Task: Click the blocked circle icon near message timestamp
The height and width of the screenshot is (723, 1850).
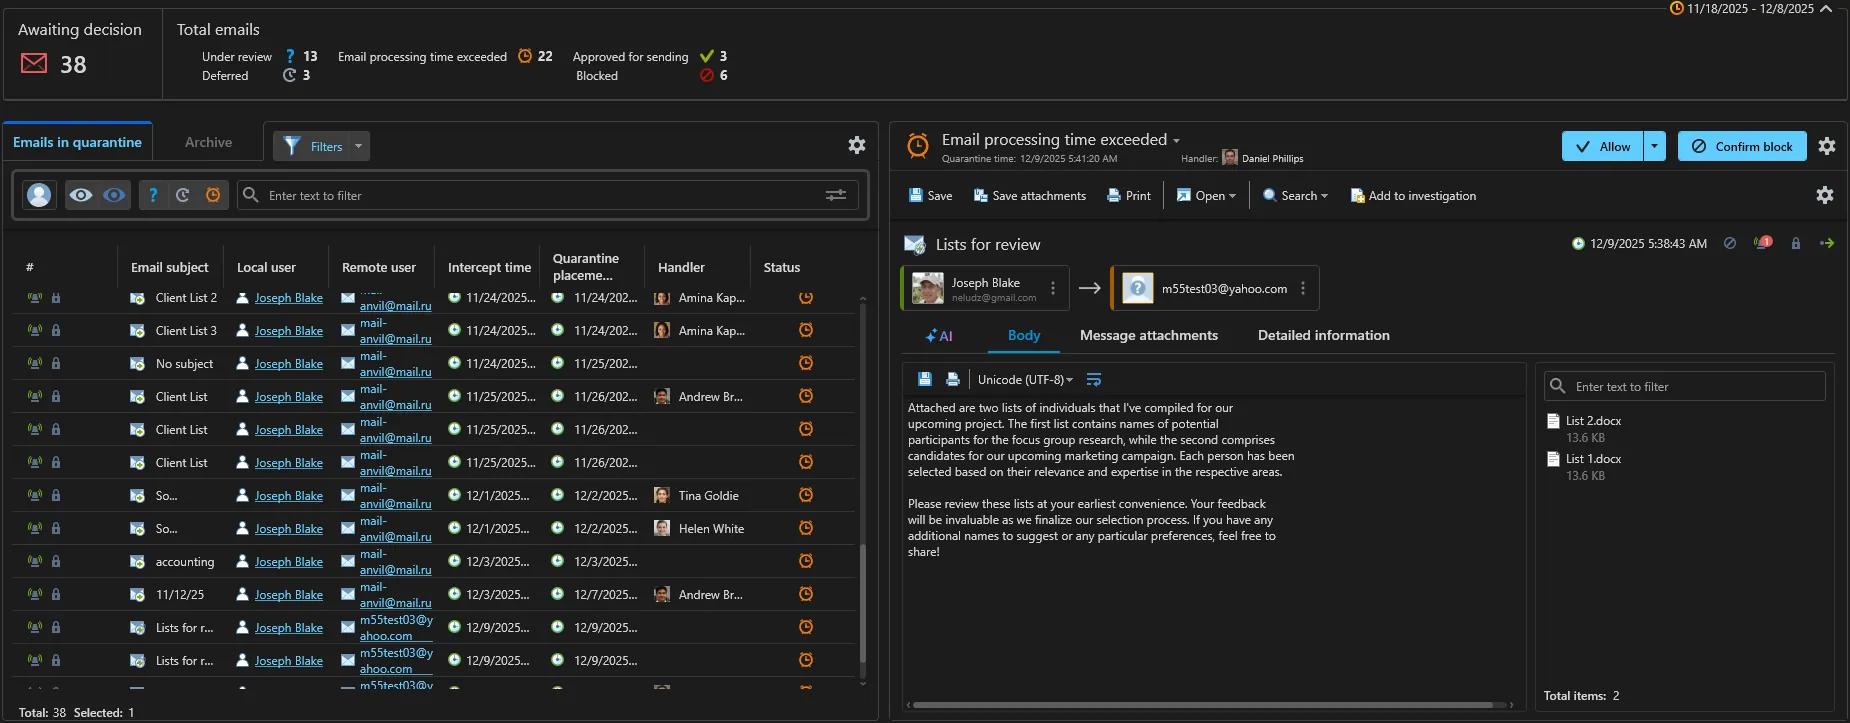Action: tap(1730, 243)
